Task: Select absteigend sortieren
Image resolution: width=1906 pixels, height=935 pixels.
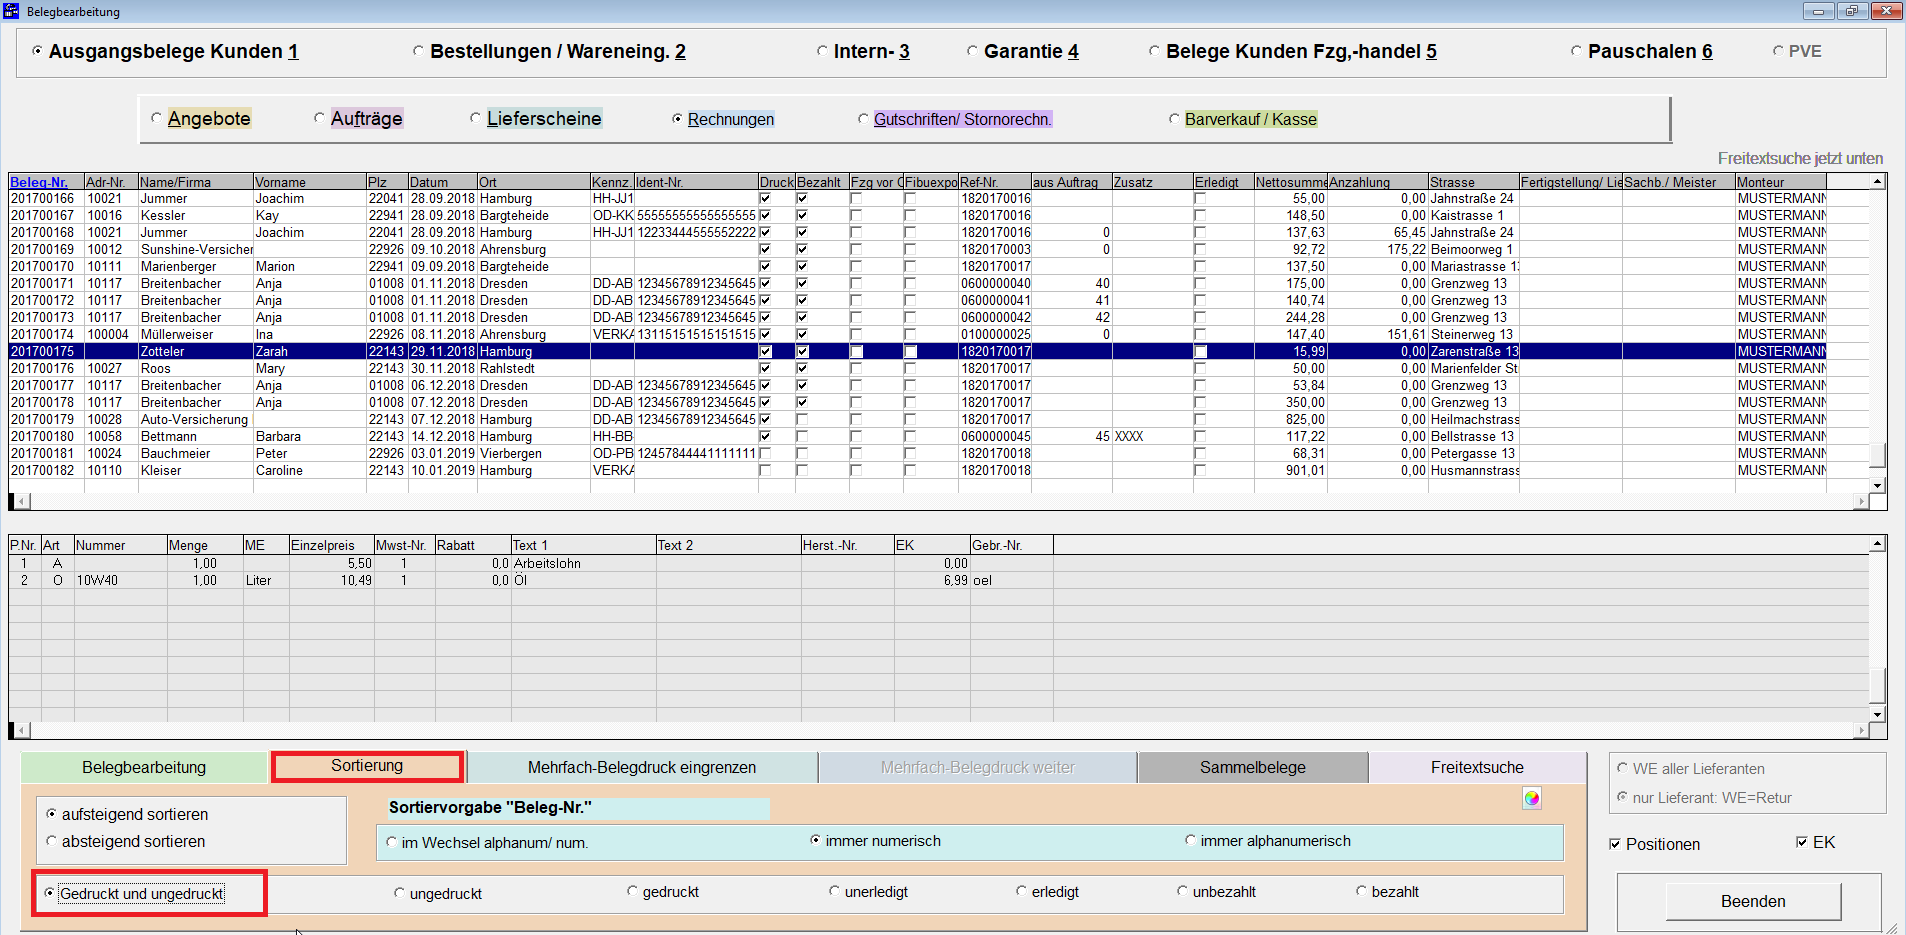Action: (52, 841)
